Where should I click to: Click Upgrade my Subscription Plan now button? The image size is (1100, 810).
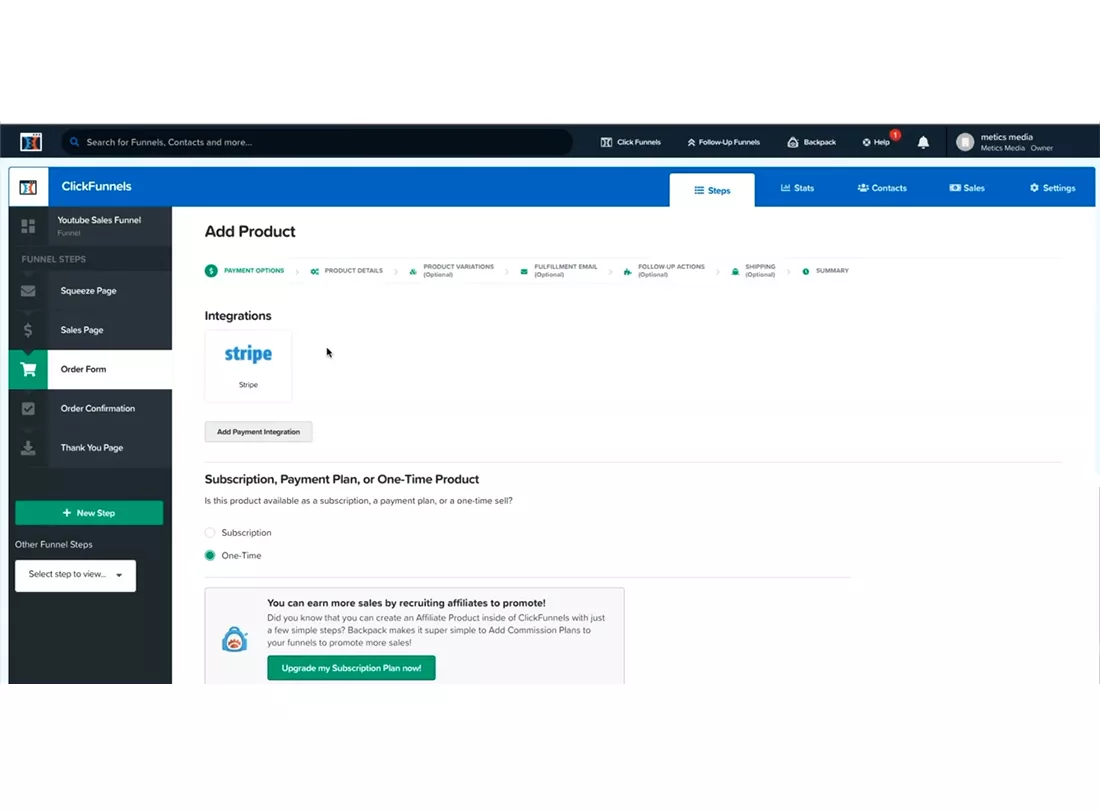click(x=351, y=668)
